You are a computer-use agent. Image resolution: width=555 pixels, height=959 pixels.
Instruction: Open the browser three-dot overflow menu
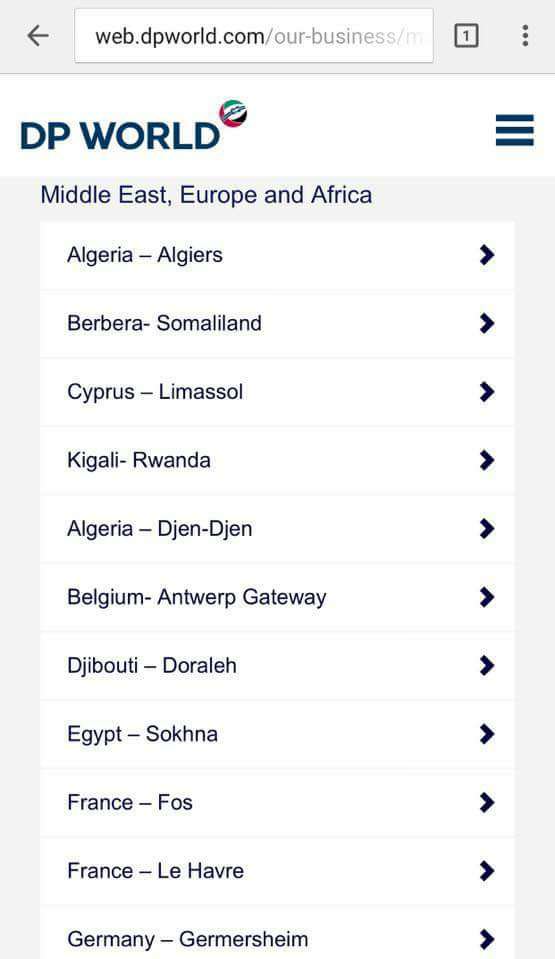[525, 37]
